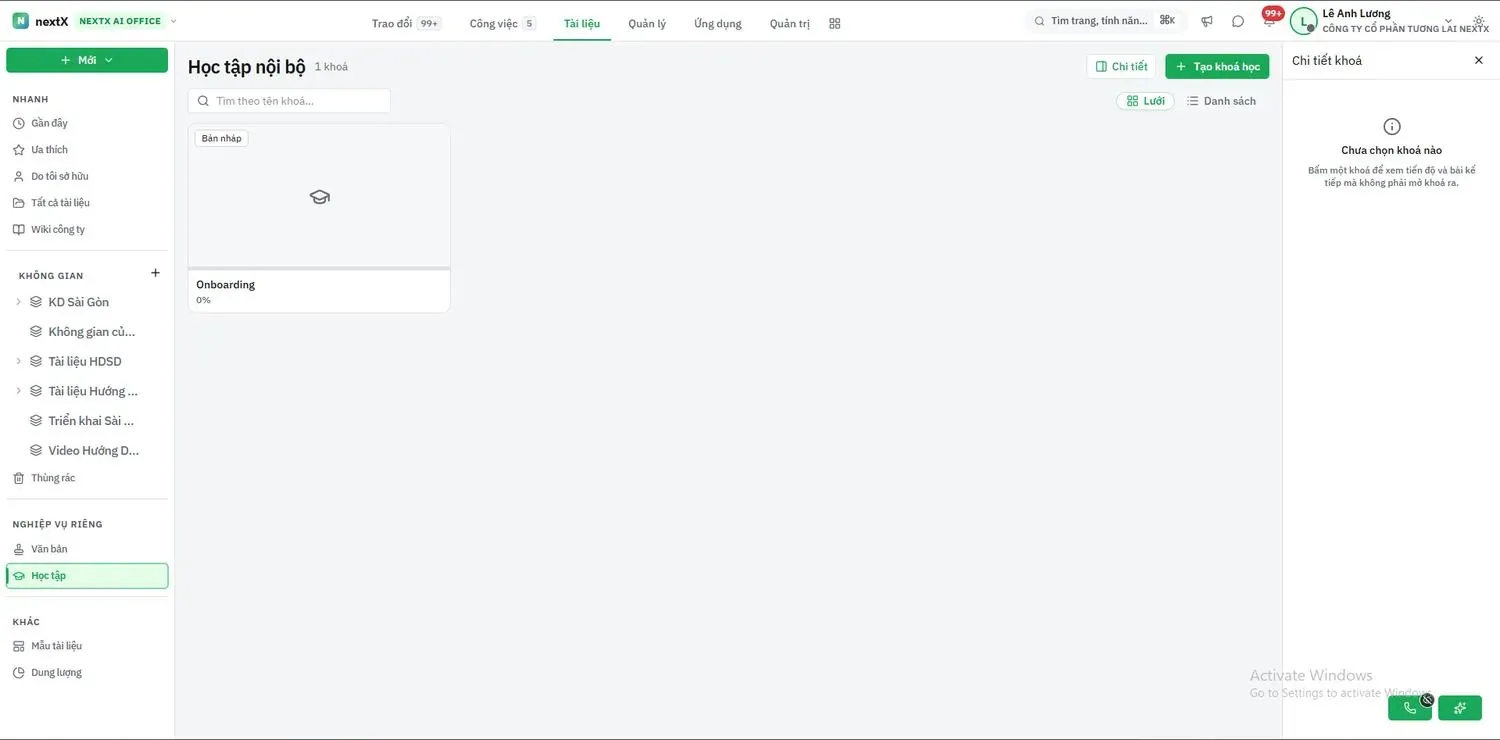The height and width of the screenshot is (740, 1500).
Task: Select Học tập in the sidebar
Action: click(x=87, y=576)
